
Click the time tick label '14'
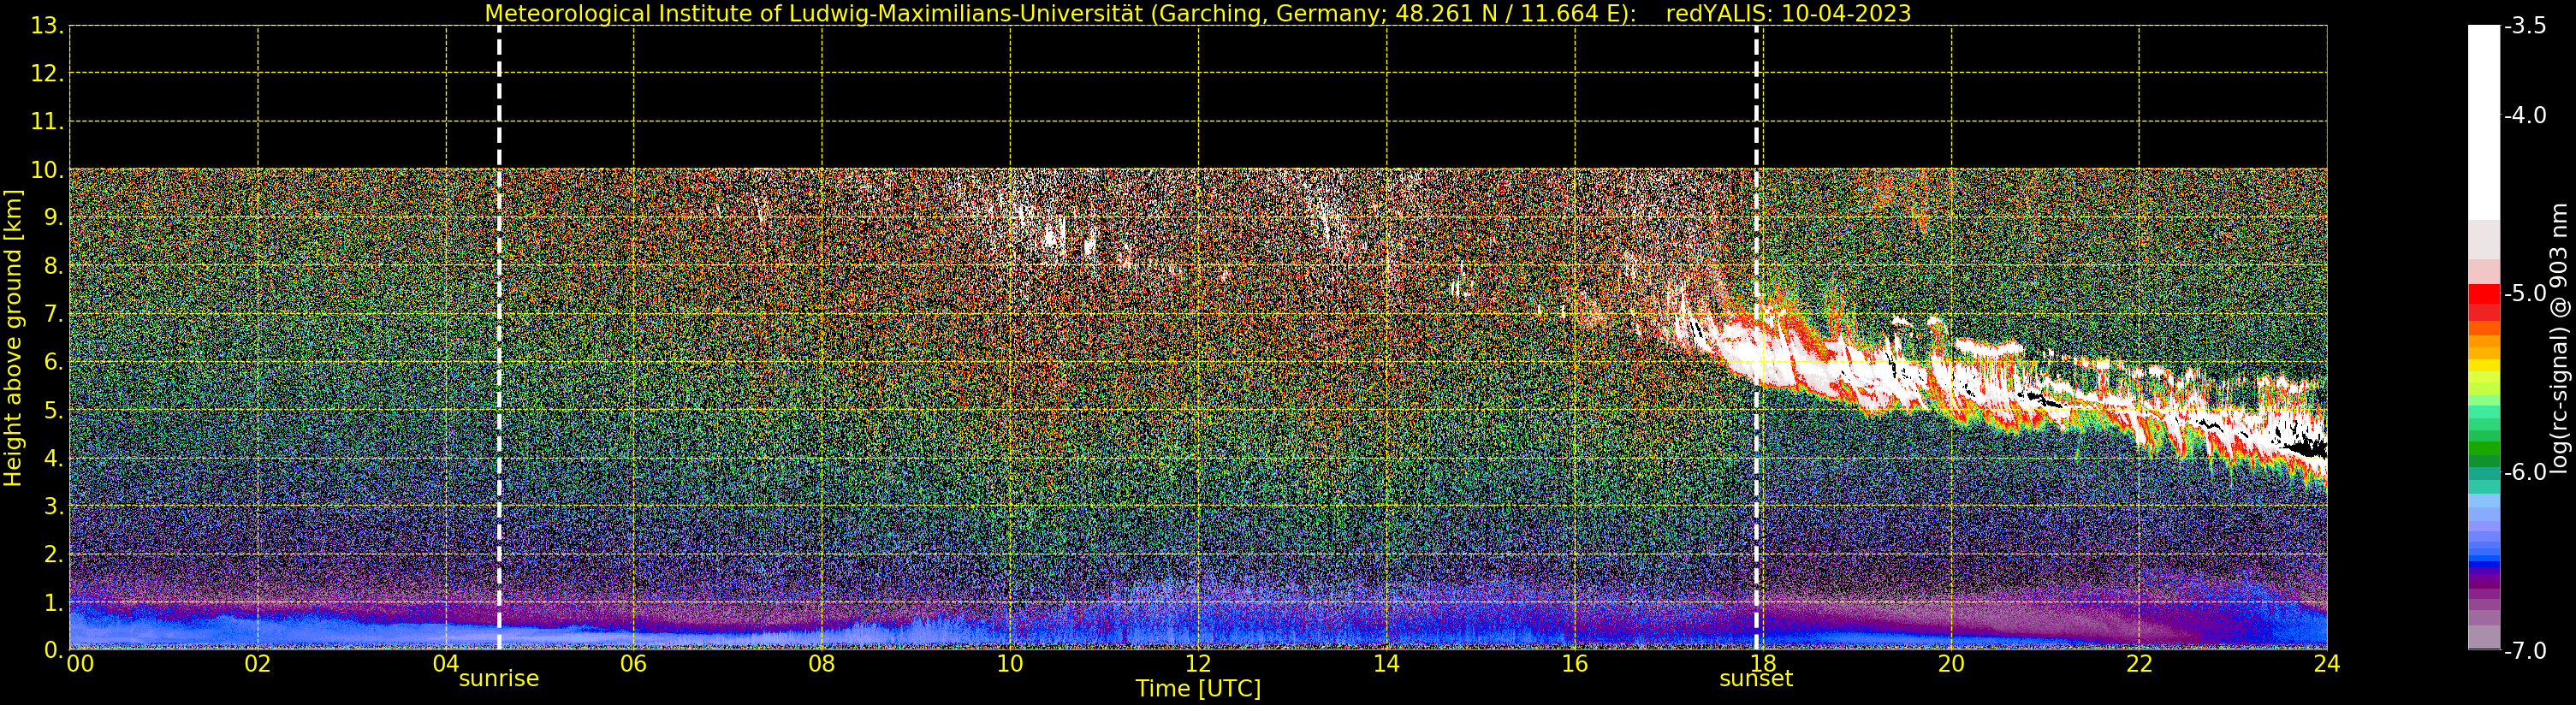pyautogui.click(x=1386, y=663)
